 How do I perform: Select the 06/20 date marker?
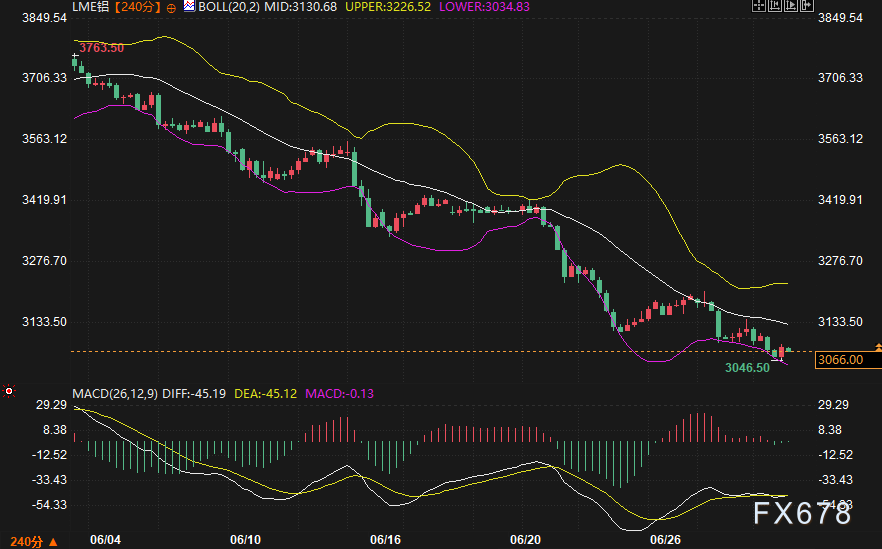coord(525,540)
